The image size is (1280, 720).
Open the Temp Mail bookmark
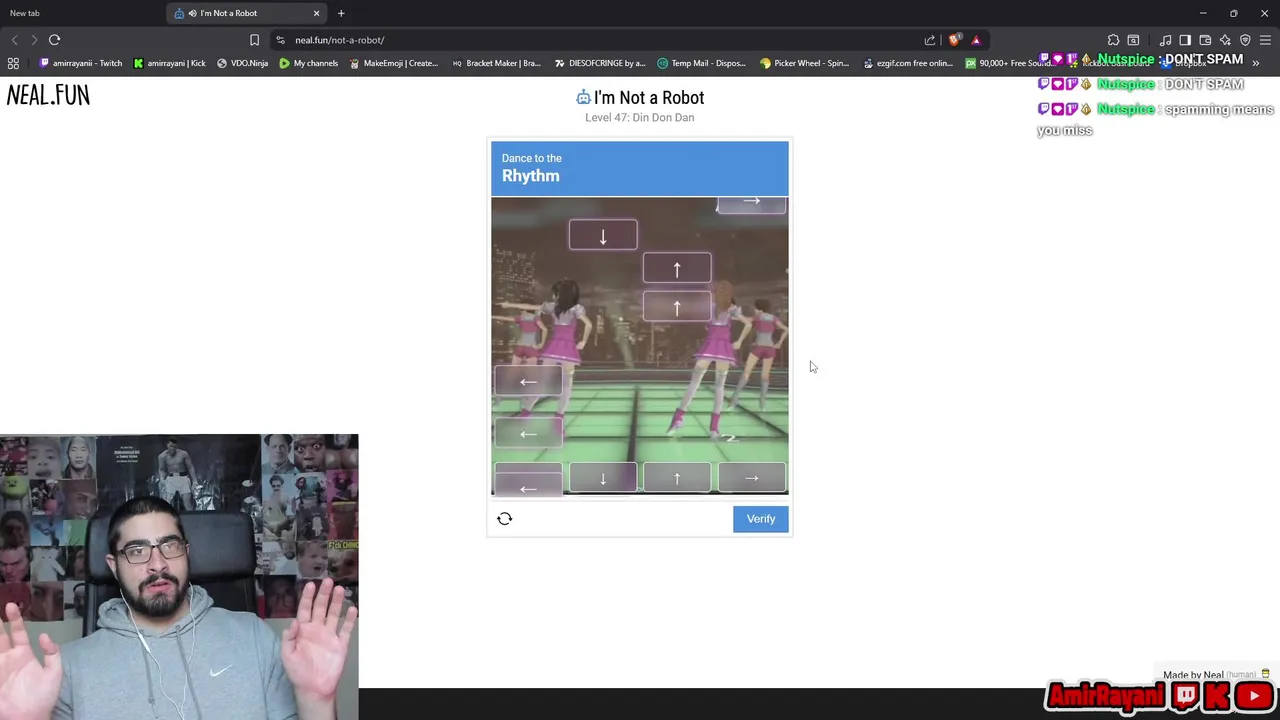[702, 63]
